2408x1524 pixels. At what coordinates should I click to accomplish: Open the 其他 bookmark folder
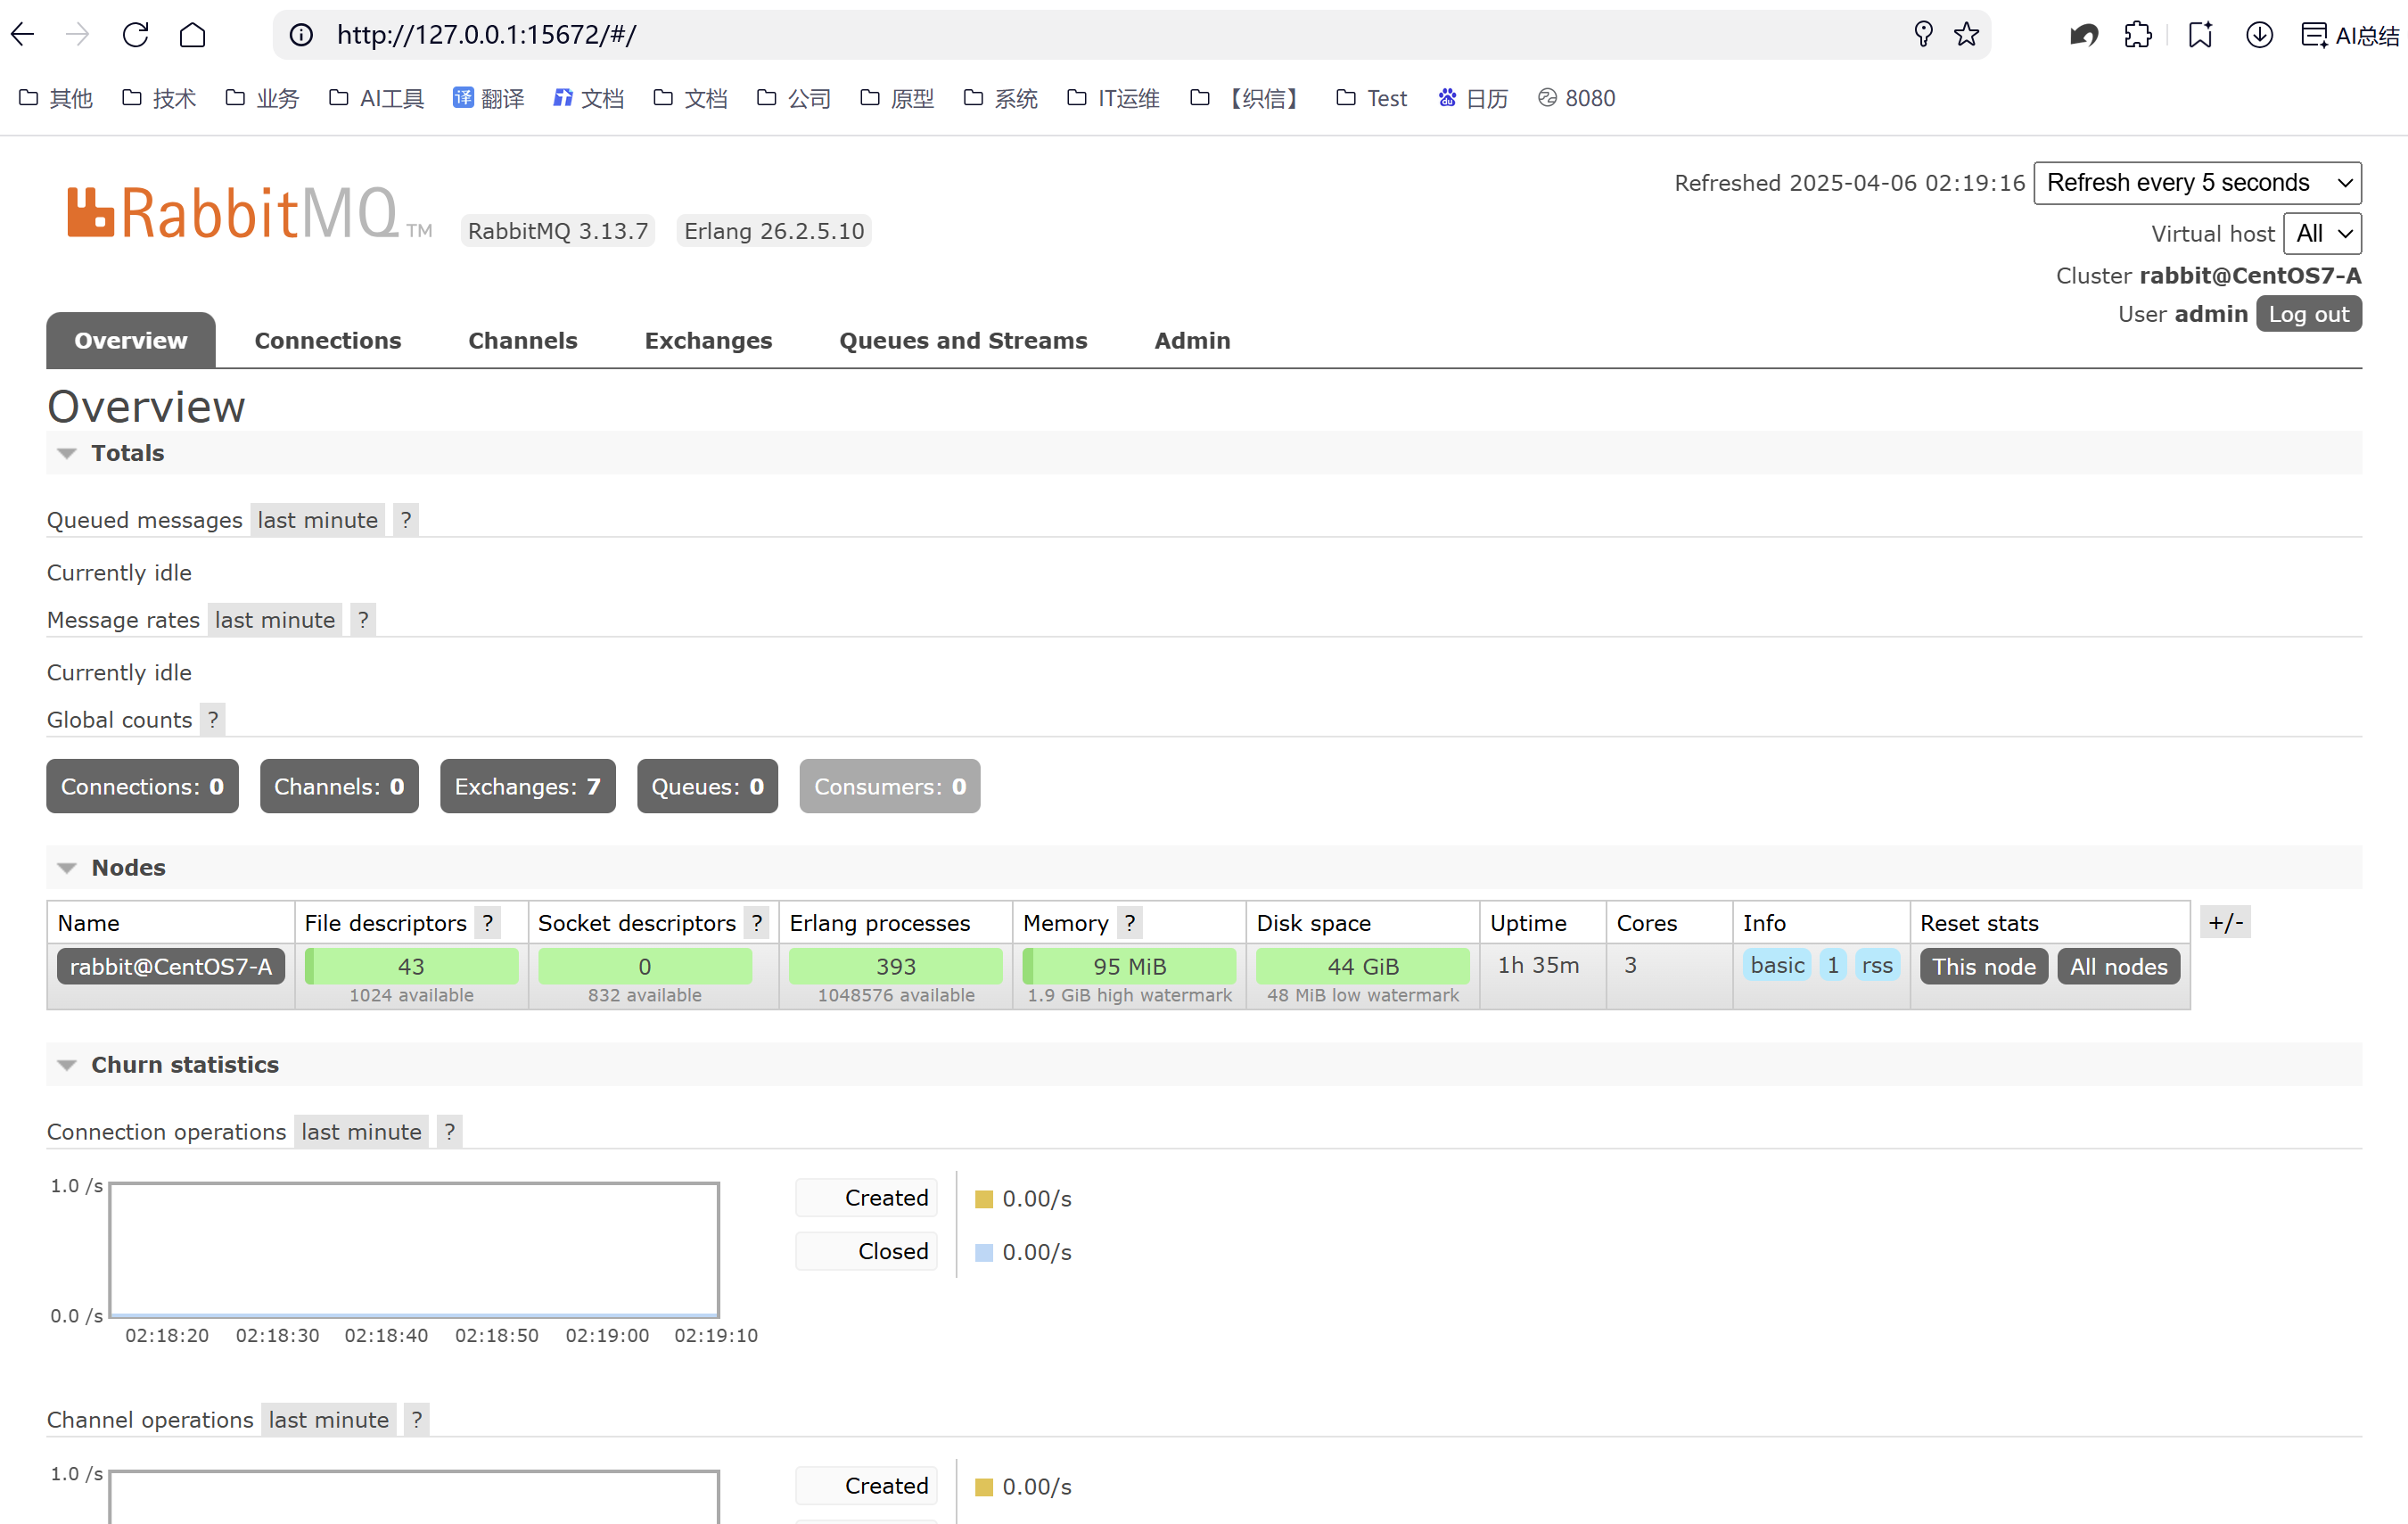(56, 98)
